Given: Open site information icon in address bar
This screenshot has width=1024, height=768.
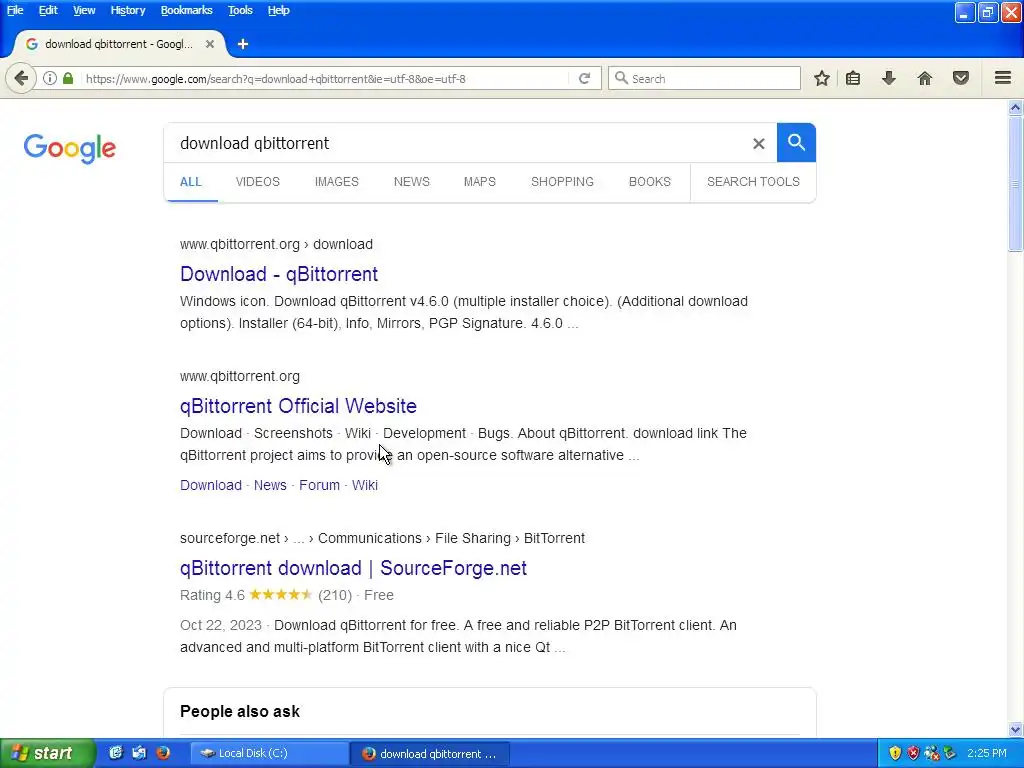Looking at the screenshot, I should point(50,78).
